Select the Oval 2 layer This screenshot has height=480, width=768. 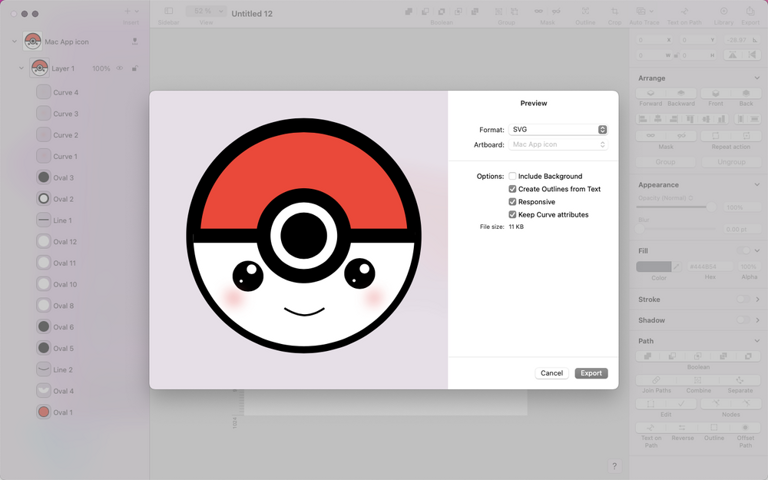click(63, 199)
